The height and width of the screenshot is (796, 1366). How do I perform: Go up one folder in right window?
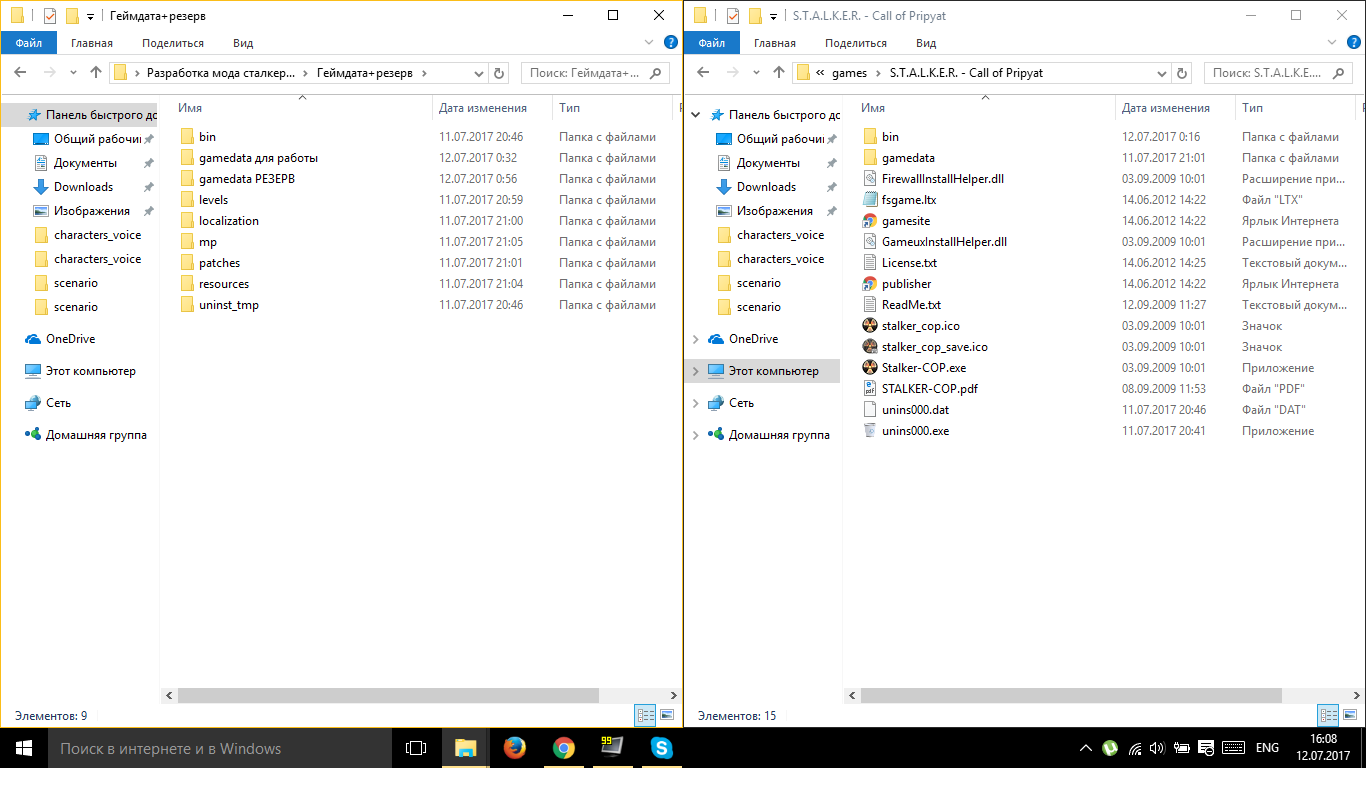click(x=779, y=73)
